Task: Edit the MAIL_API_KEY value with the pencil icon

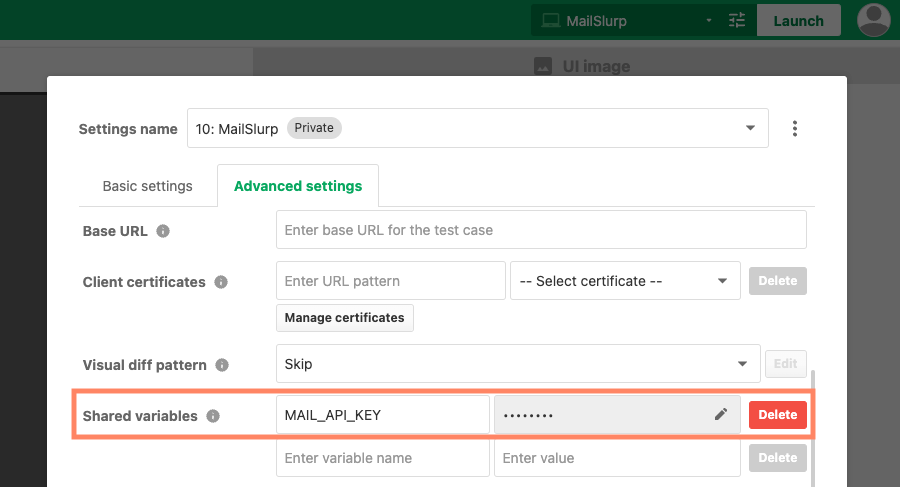Action: point(721,414)
